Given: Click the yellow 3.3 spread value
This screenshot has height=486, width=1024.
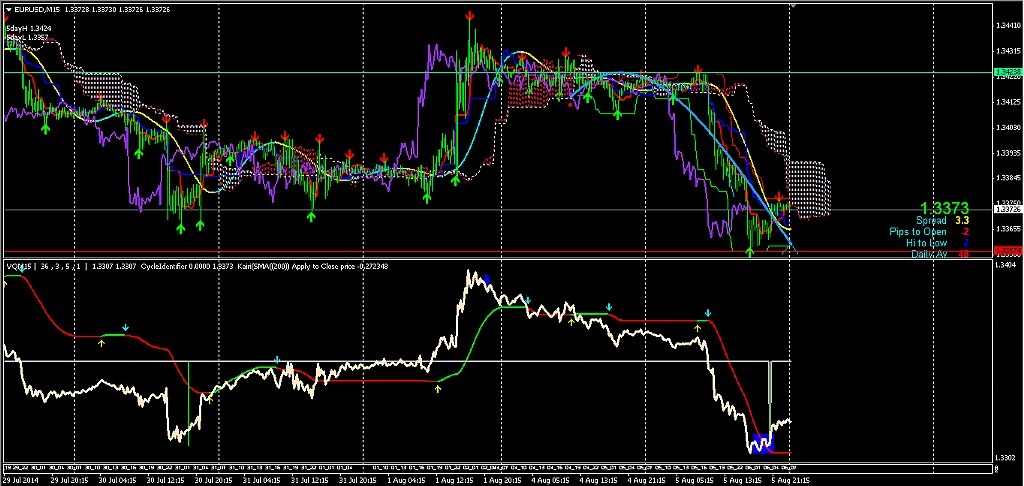Looking at the screenshot, I should [x=962, y=221].
